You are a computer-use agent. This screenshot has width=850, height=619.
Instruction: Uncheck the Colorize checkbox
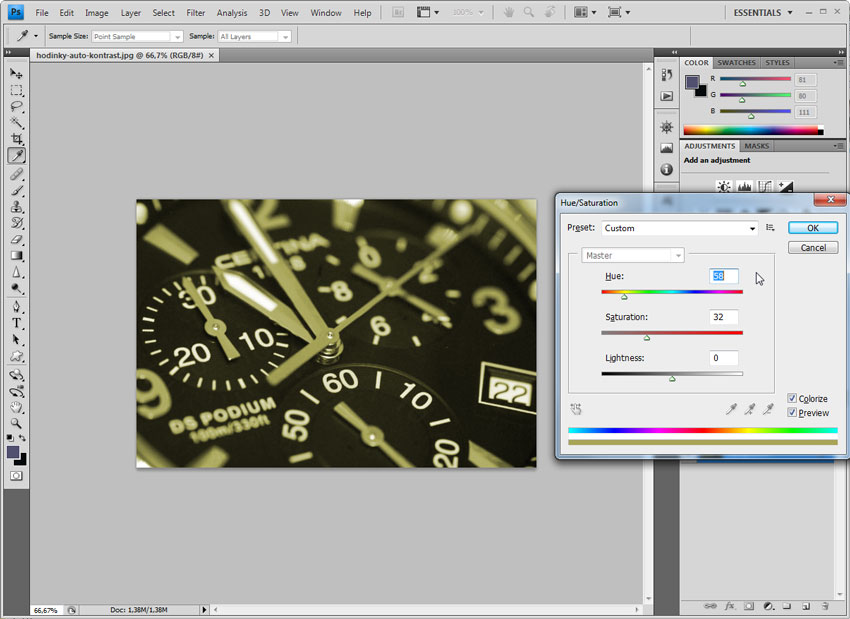[x=792, y=398]
